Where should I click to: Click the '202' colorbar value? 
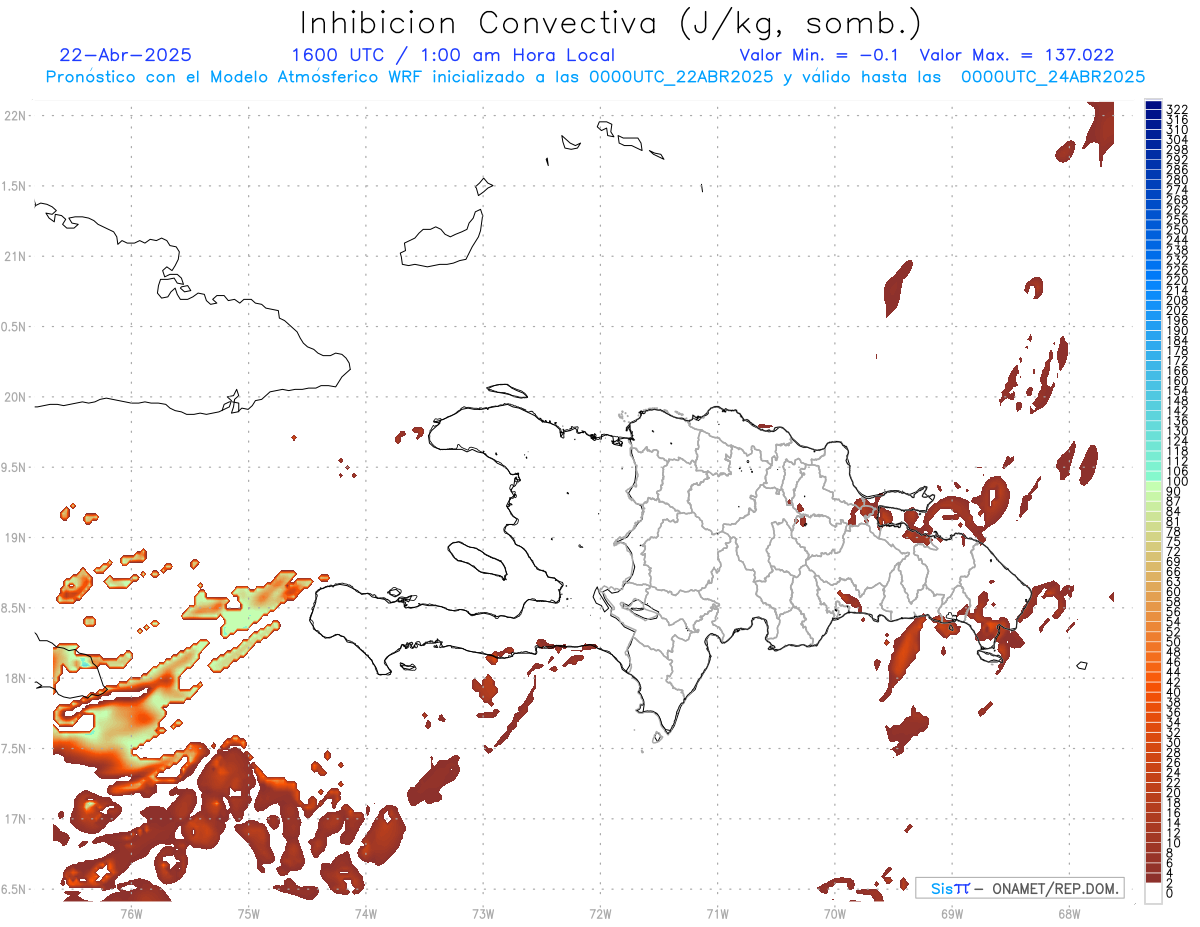(1176, 310)
